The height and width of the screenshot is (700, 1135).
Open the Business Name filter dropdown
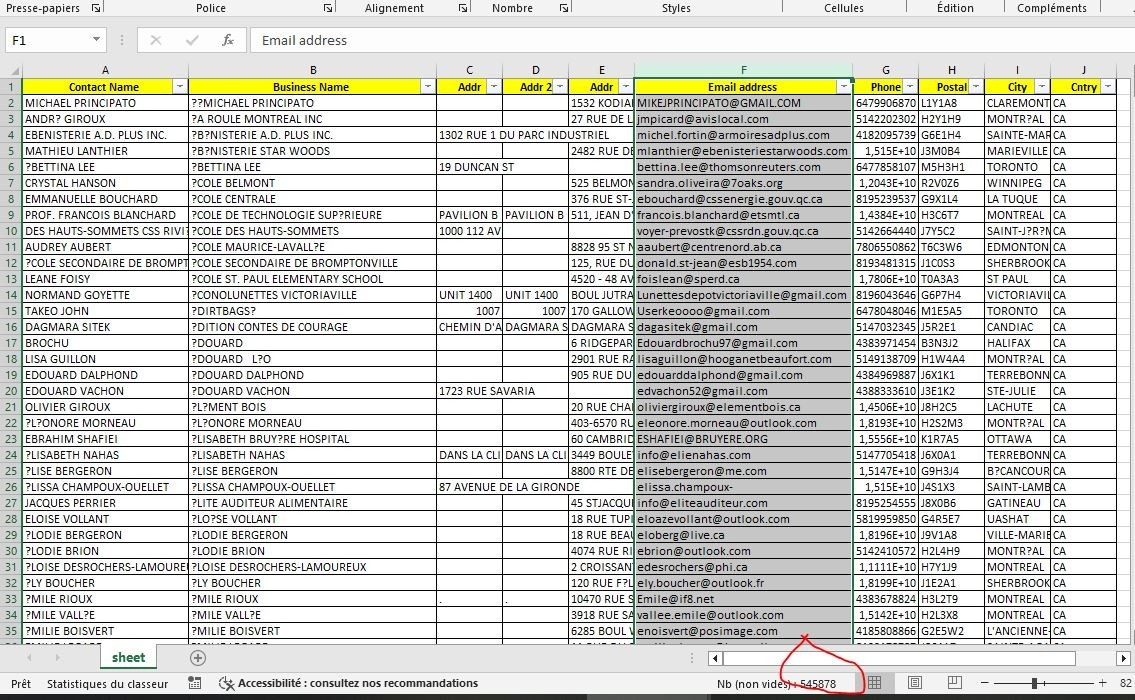pyautogui.click(x=428, y=87)
